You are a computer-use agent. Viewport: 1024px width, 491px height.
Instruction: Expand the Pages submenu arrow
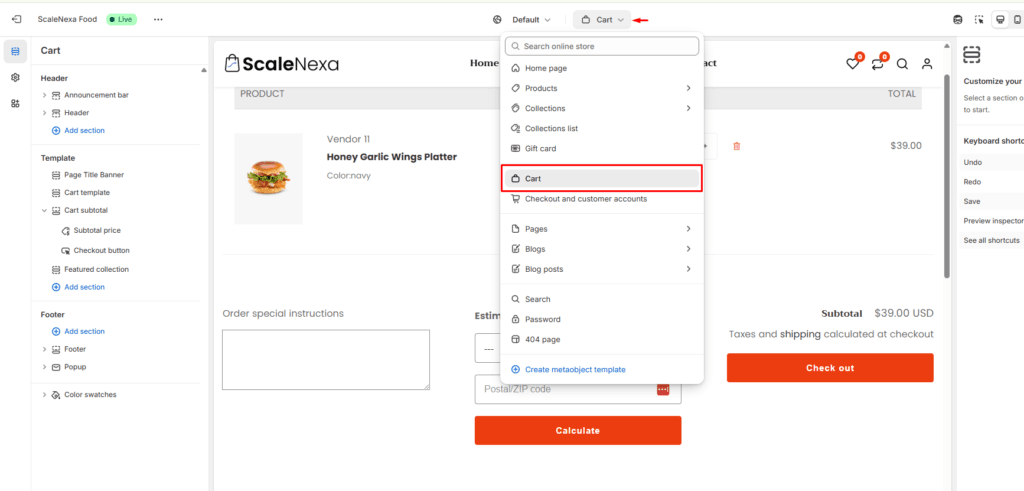click(688, 229)
